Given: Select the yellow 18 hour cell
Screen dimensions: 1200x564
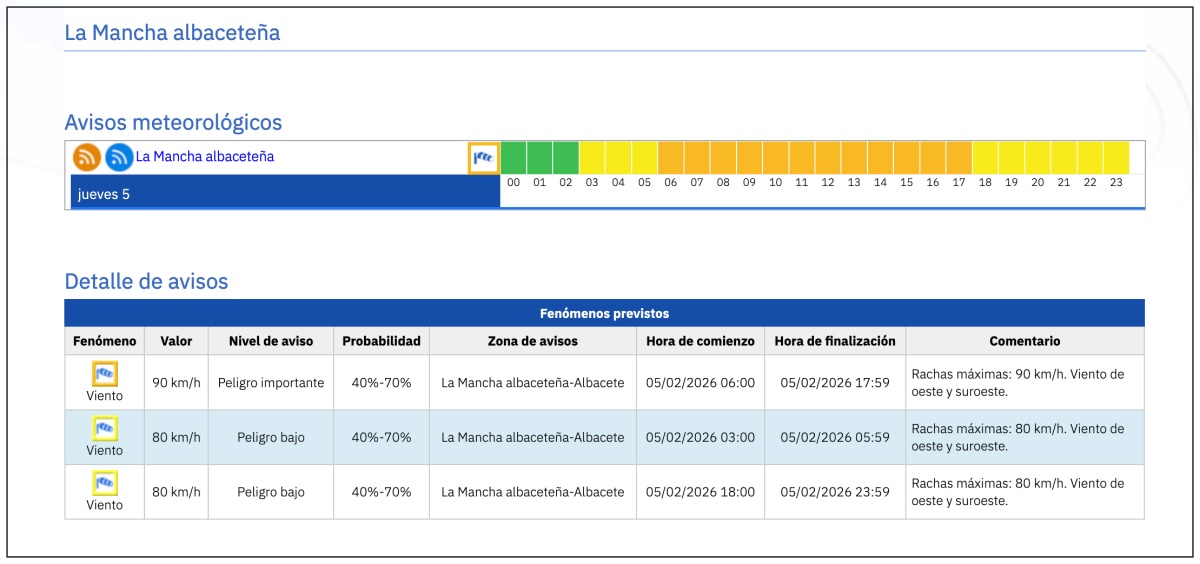Looking at the screenshot, I should tap(985, 157).
